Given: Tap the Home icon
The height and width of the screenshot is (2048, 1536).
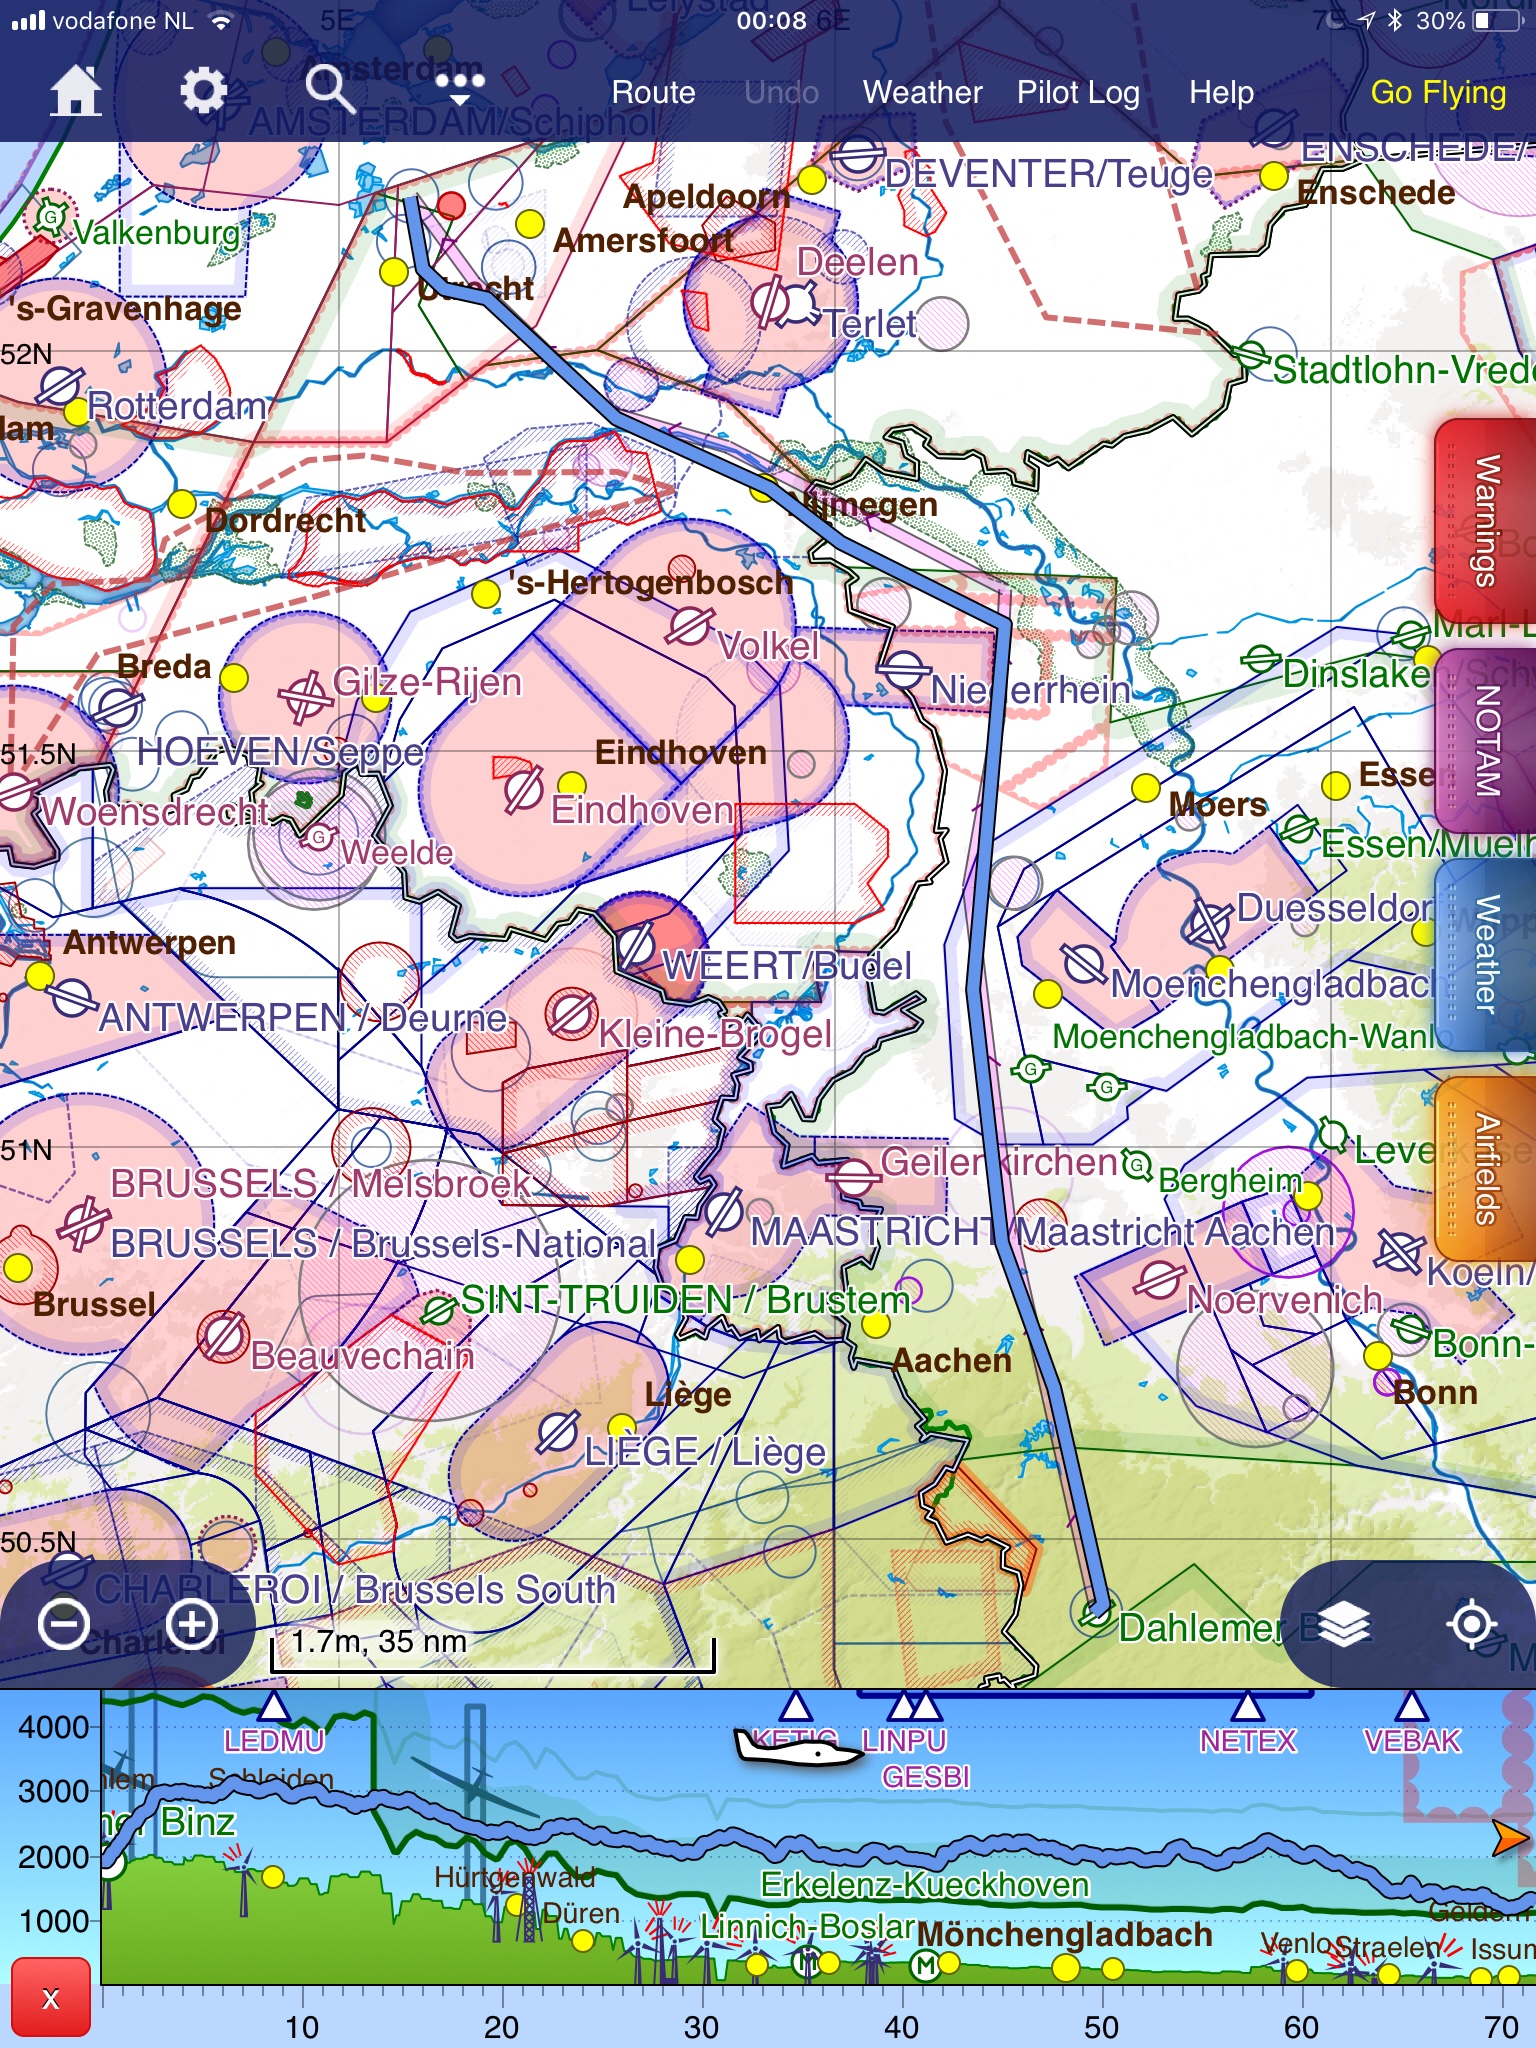Looking at the screenshot, I should [x=76, y=92].
